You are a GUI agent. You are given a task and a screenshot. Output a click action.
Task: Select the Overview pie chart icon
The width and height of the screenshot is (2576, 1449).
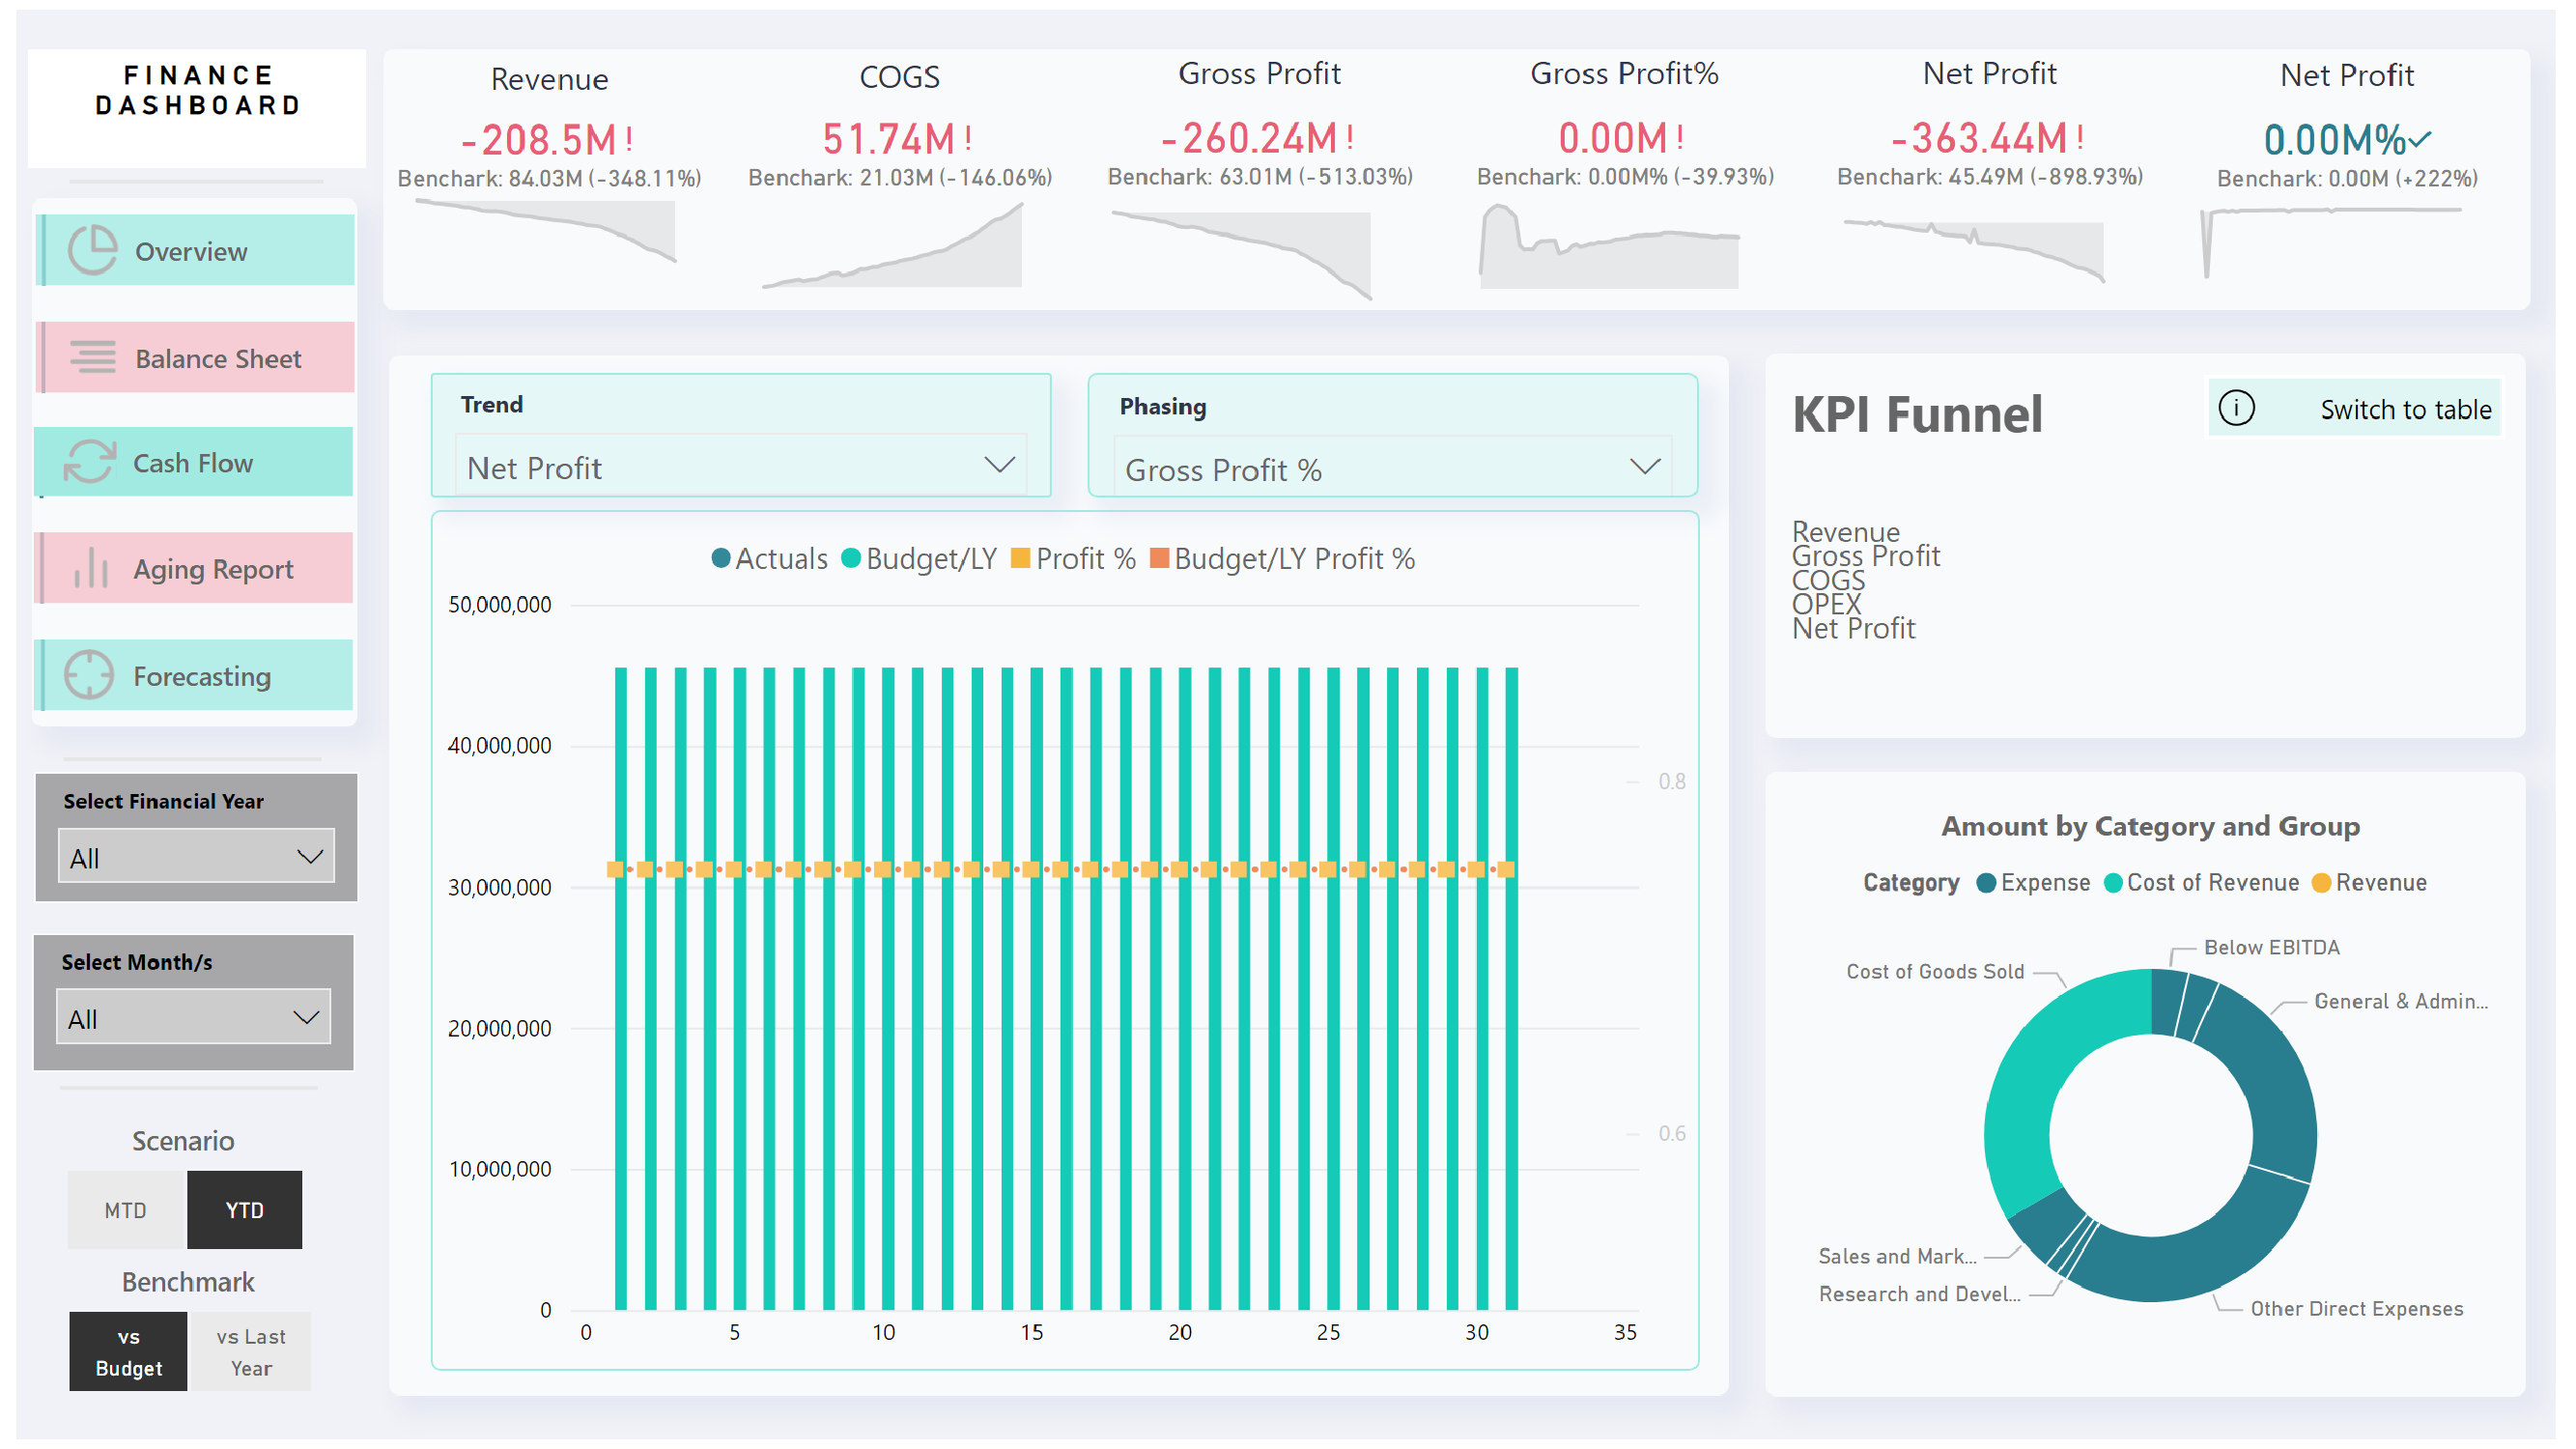pyautogui.click(x=93, y=250)
